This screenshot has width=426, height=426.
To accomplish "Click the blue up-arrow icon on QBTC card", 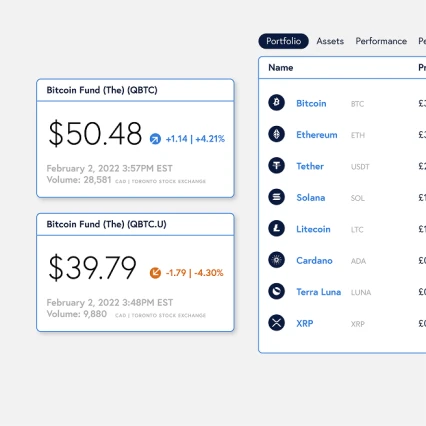I will [x=155, y=139].
